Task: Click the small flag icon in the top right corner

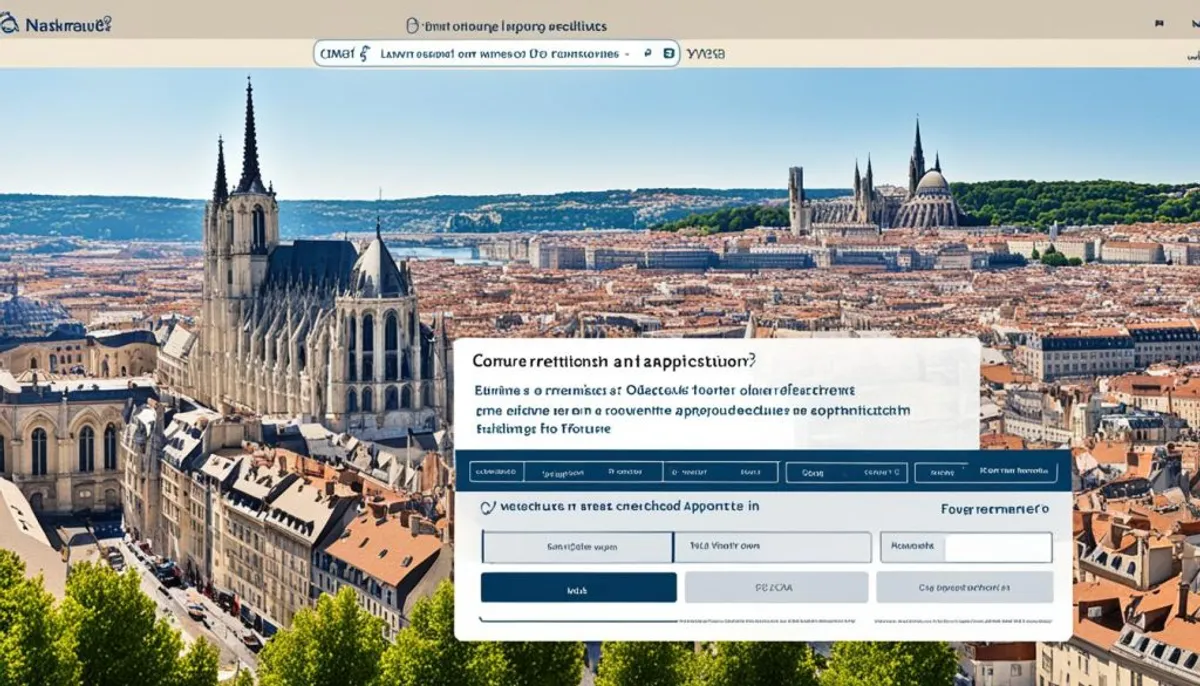Action: 1160,23
